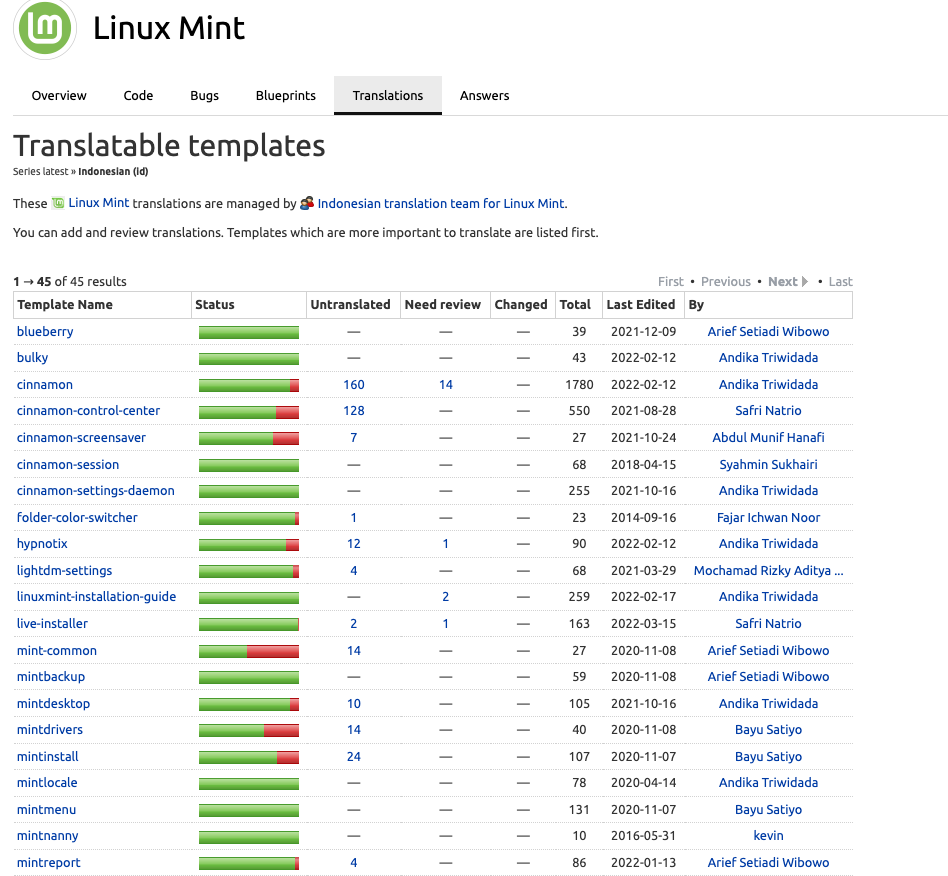Image resolution: width=948 pixels, height=876 pixels.
Task: Open the Answers tab
Action: [x=484, y=96]
